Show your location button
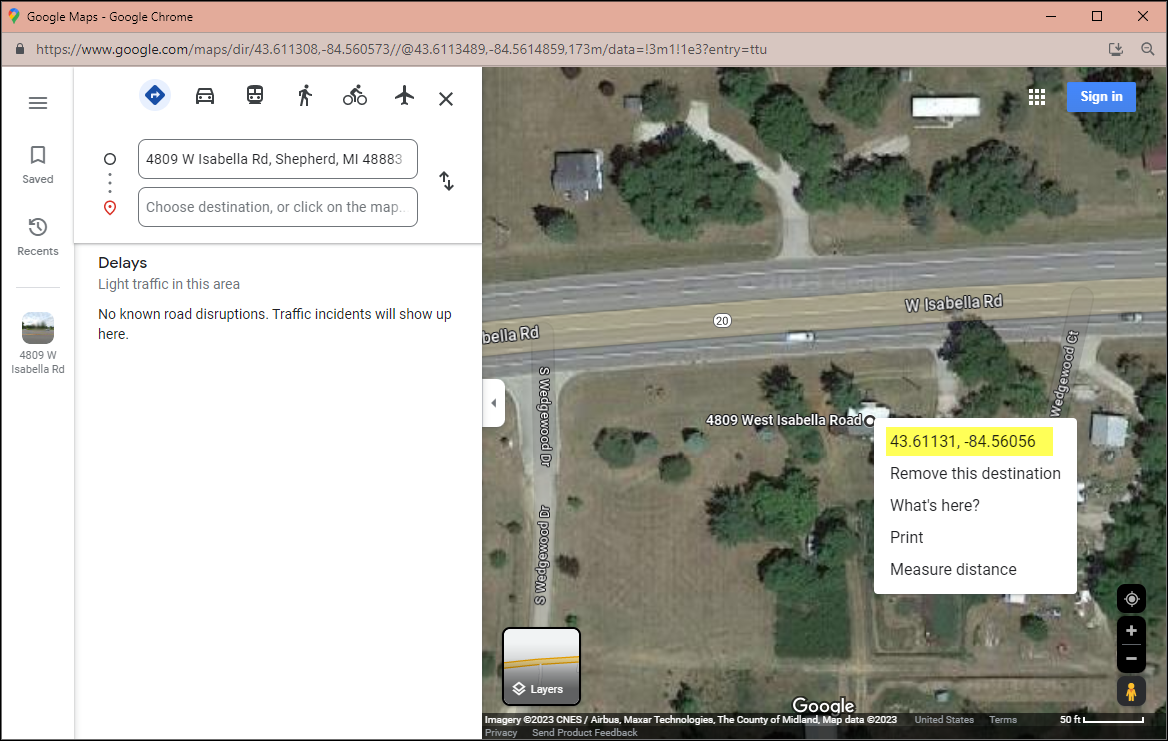This screenshot has height=741, width=1168. 1131,599
